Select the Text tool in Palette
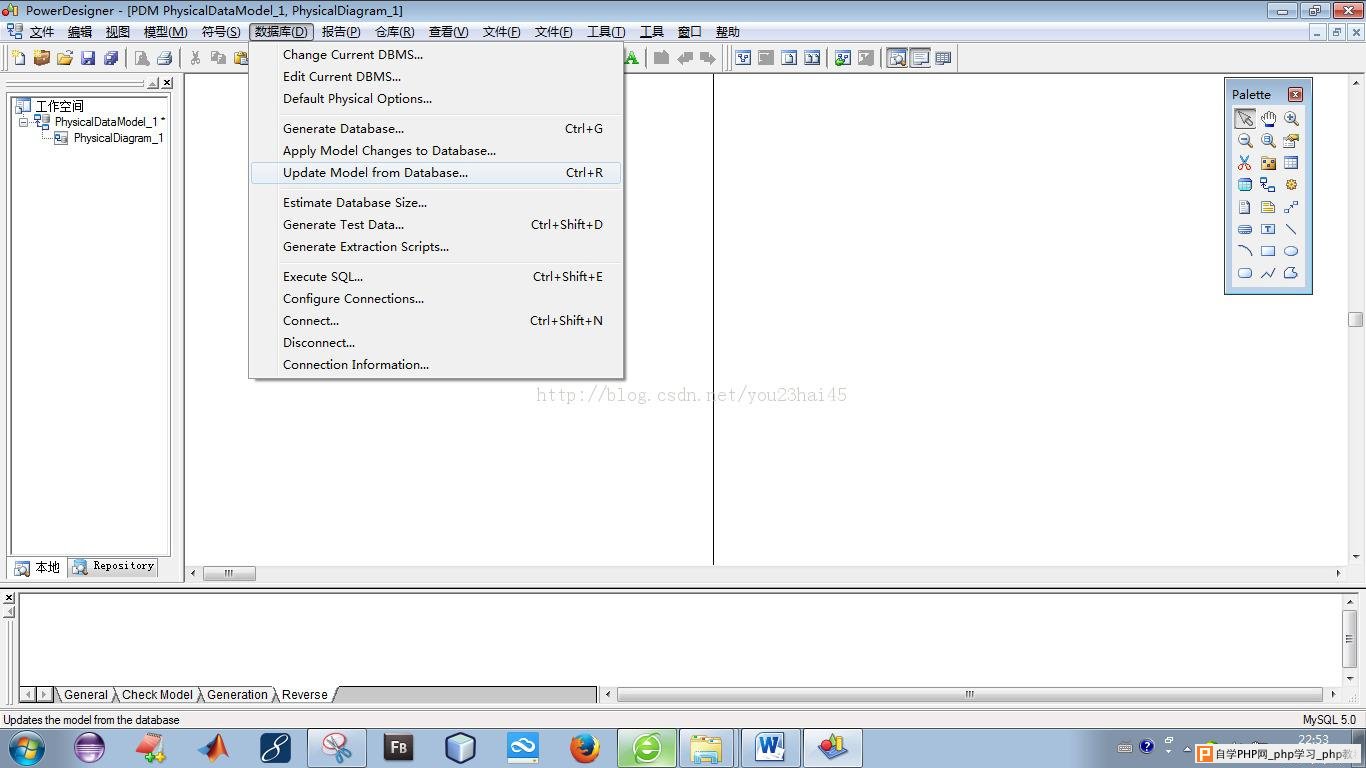The height and width of the screenshot is (768, 1366). [x=1268, y=229]
